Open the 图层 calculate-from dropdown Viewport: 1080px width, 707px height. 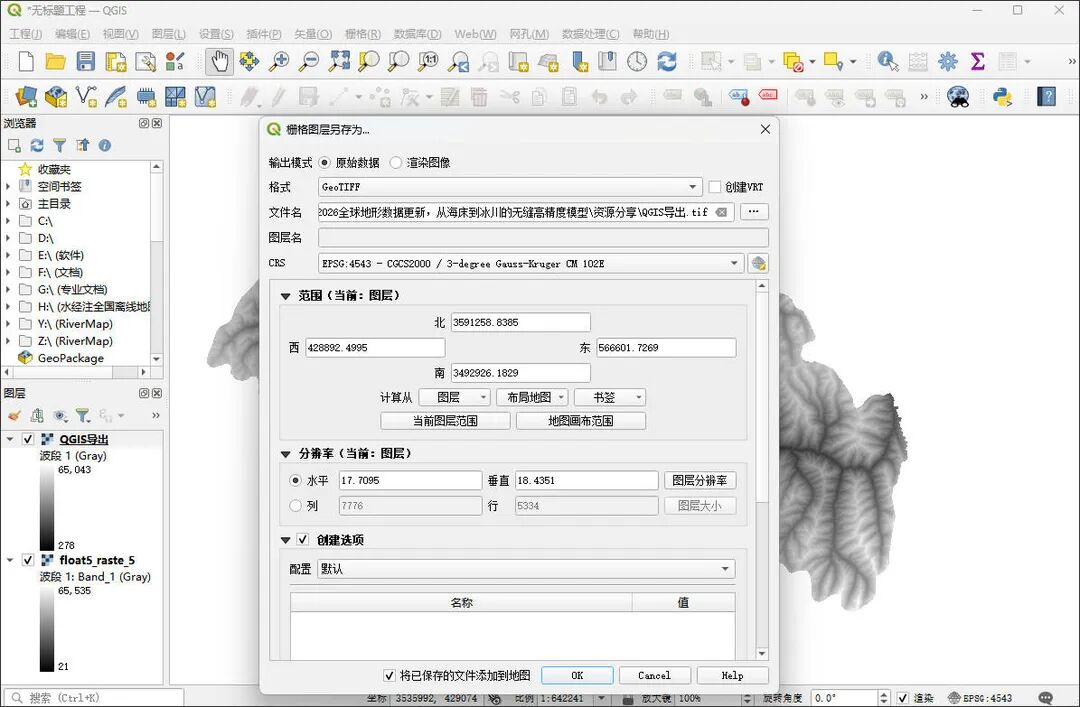point(455,398)
